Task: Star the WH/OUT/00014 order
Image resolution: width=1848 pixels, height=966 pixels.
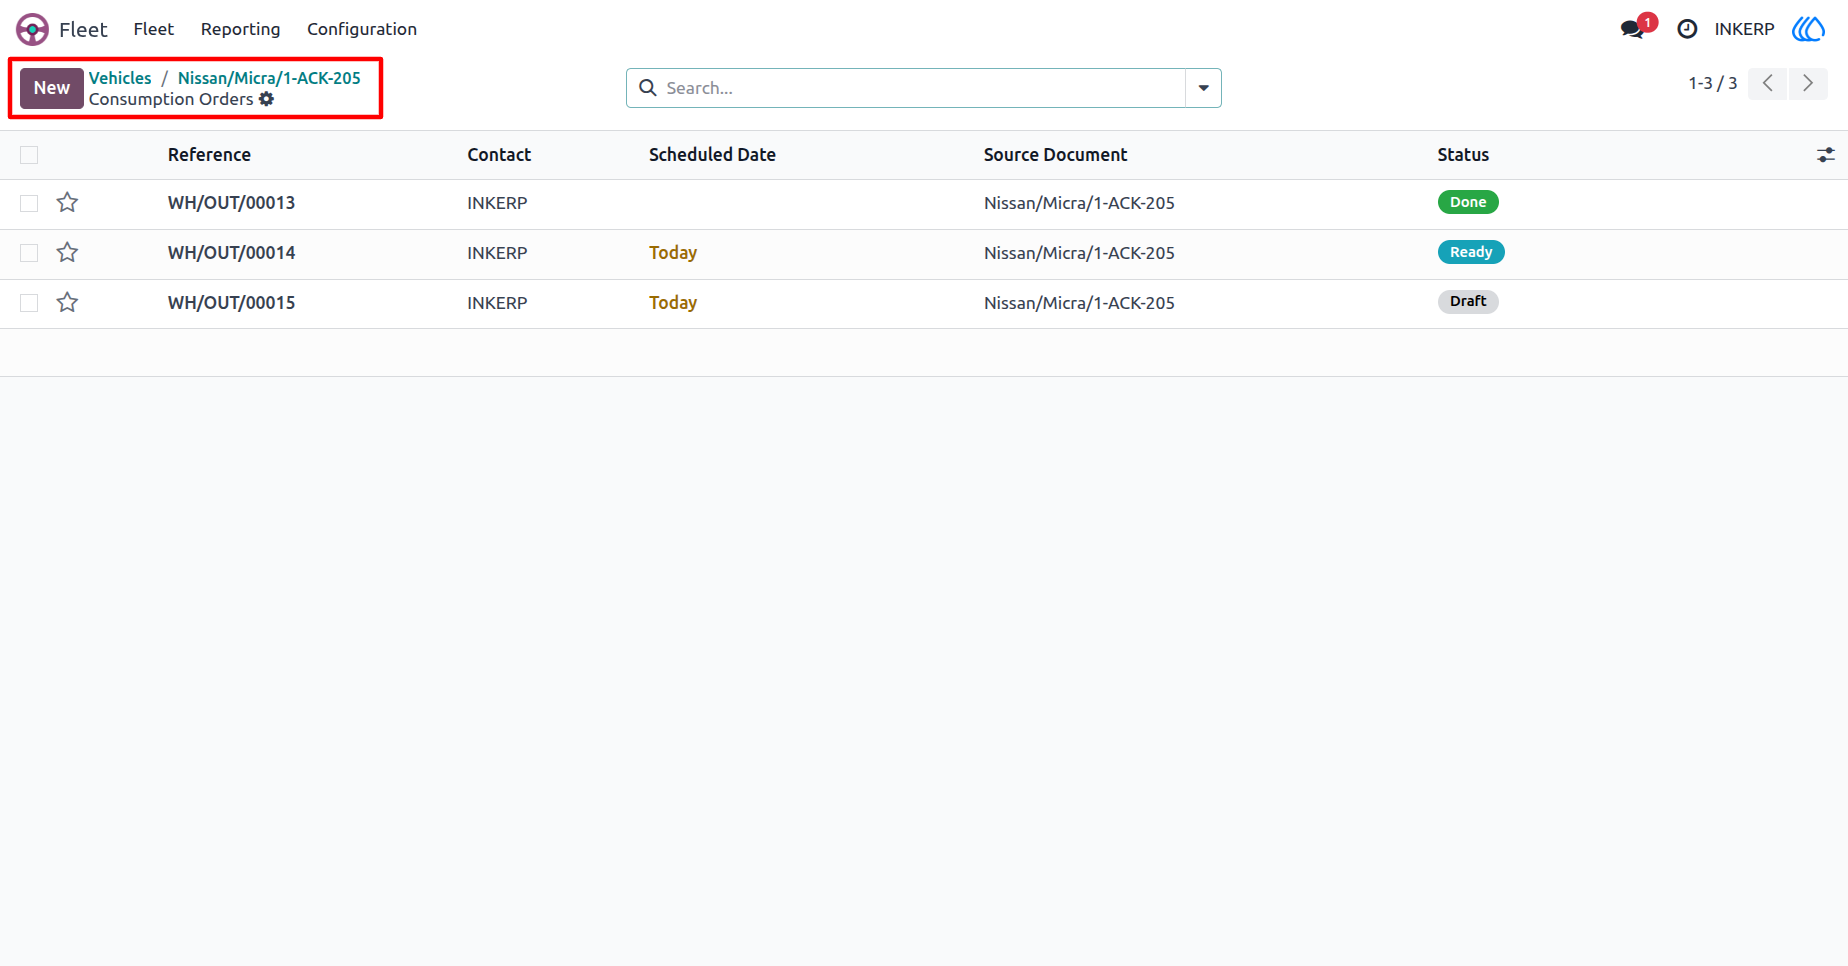Action: (x=67, y=253)
